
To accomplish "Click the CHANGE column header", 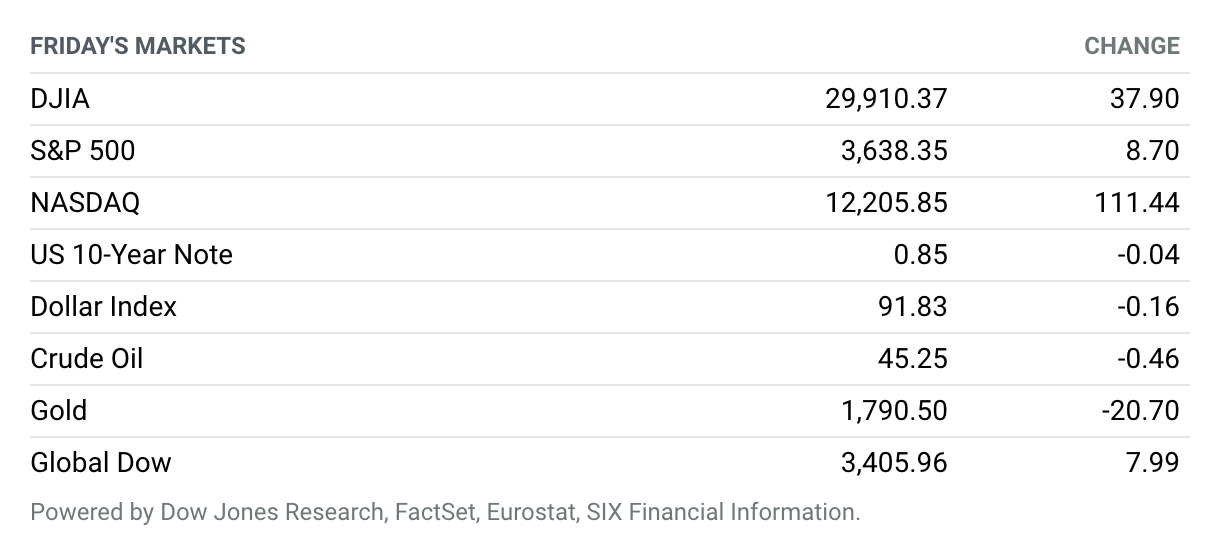I will point(1132,46).
